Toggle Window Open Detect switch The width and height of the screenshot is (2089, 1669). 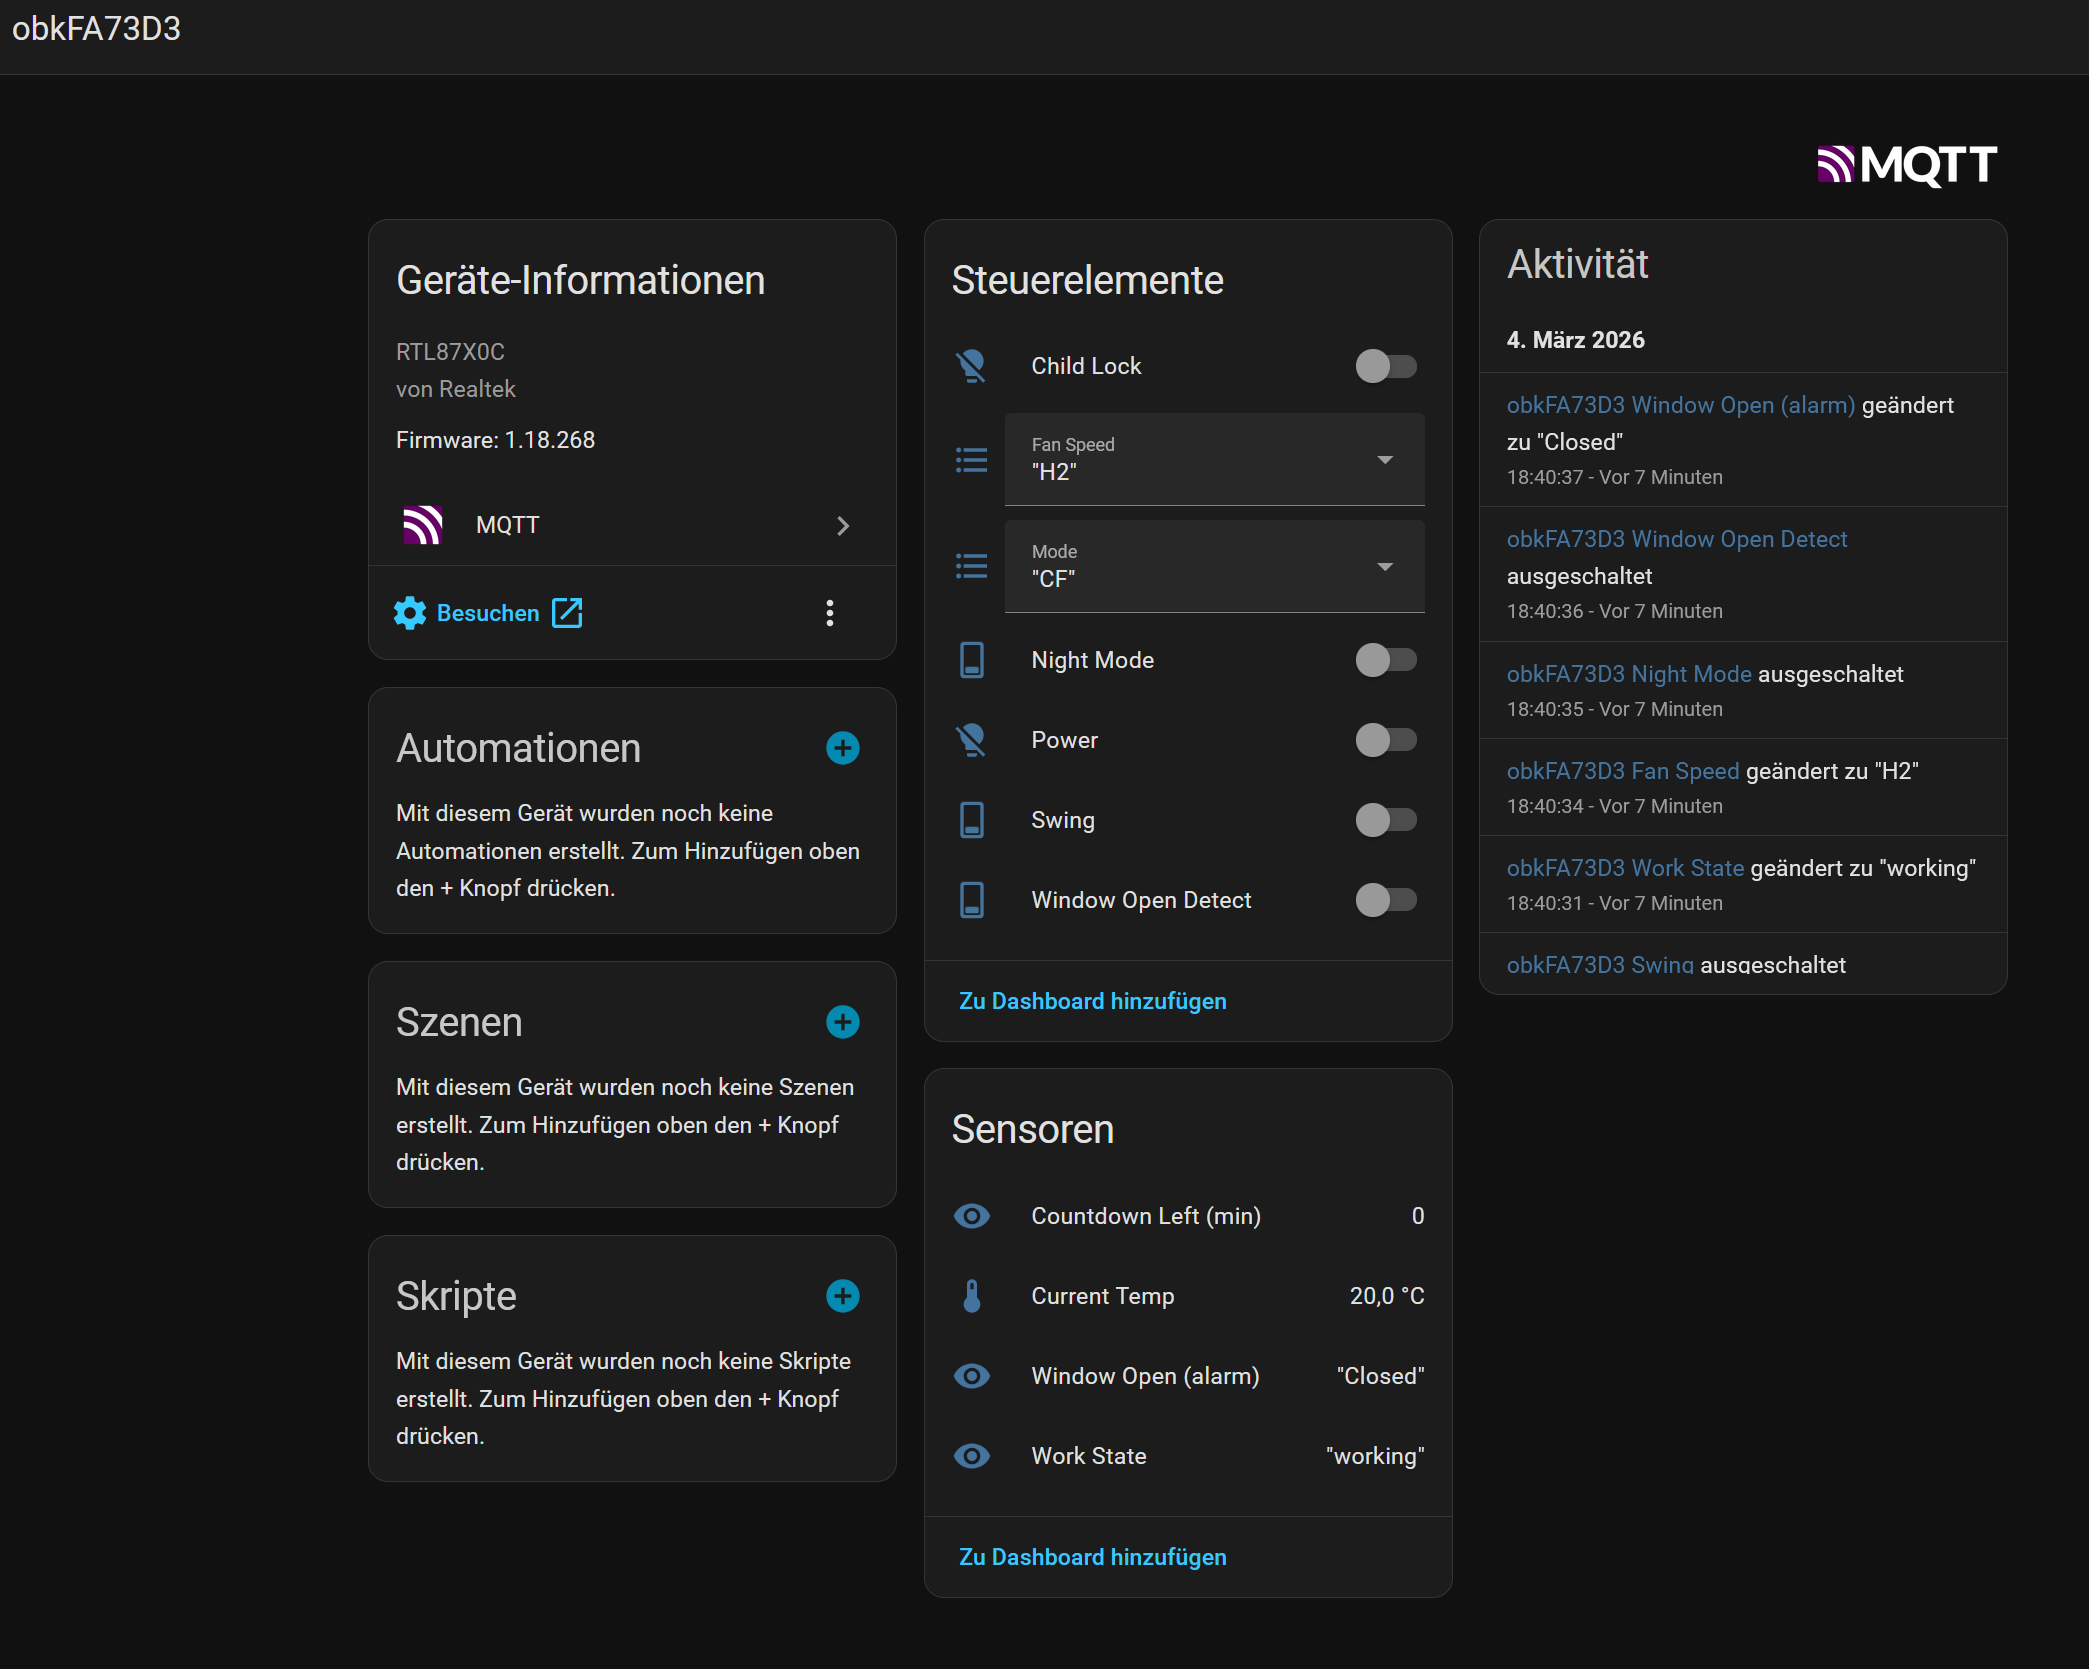[x=1385, y=900]
